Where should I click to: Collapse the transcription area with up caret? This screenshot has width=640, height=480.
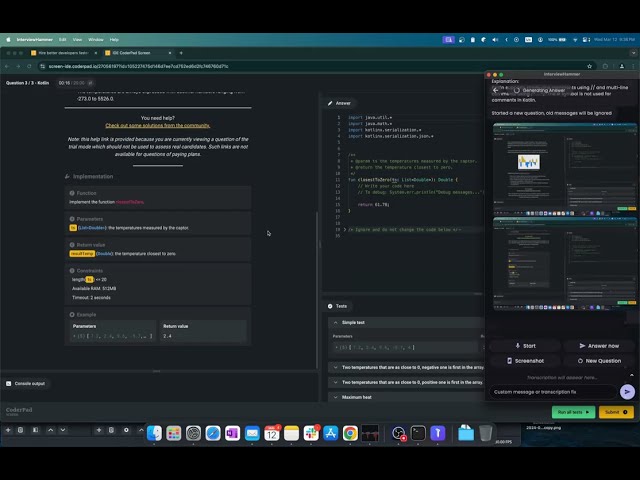coord(632,375)
